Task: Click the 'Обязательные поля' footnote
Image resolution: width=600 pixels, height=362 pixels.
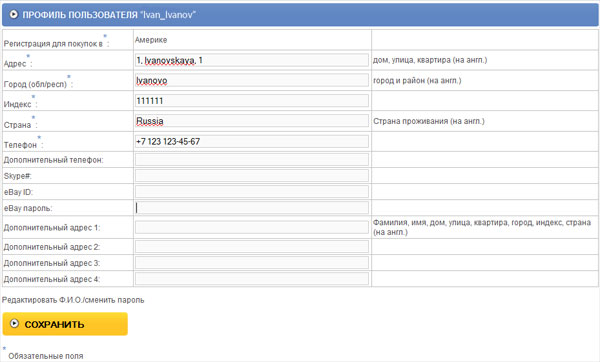Action: pyautogui.click(x=46, y=356)
